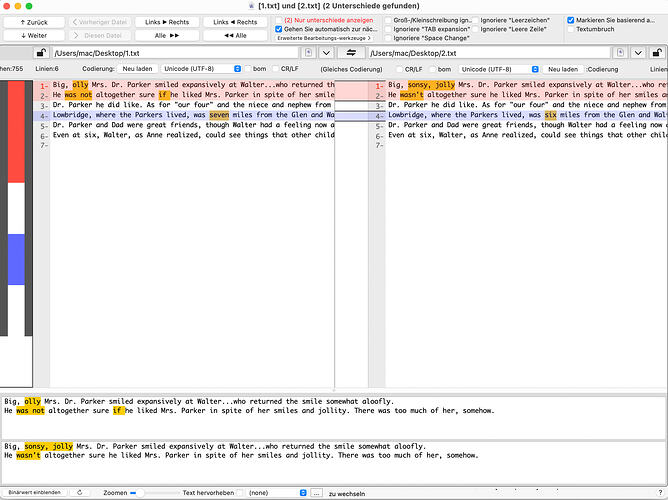Open right Unicode (UTF-8) encoding dropdown
The width and height of the screenshot is (668, 500).
pyautogui.click(x=498, y=69)
